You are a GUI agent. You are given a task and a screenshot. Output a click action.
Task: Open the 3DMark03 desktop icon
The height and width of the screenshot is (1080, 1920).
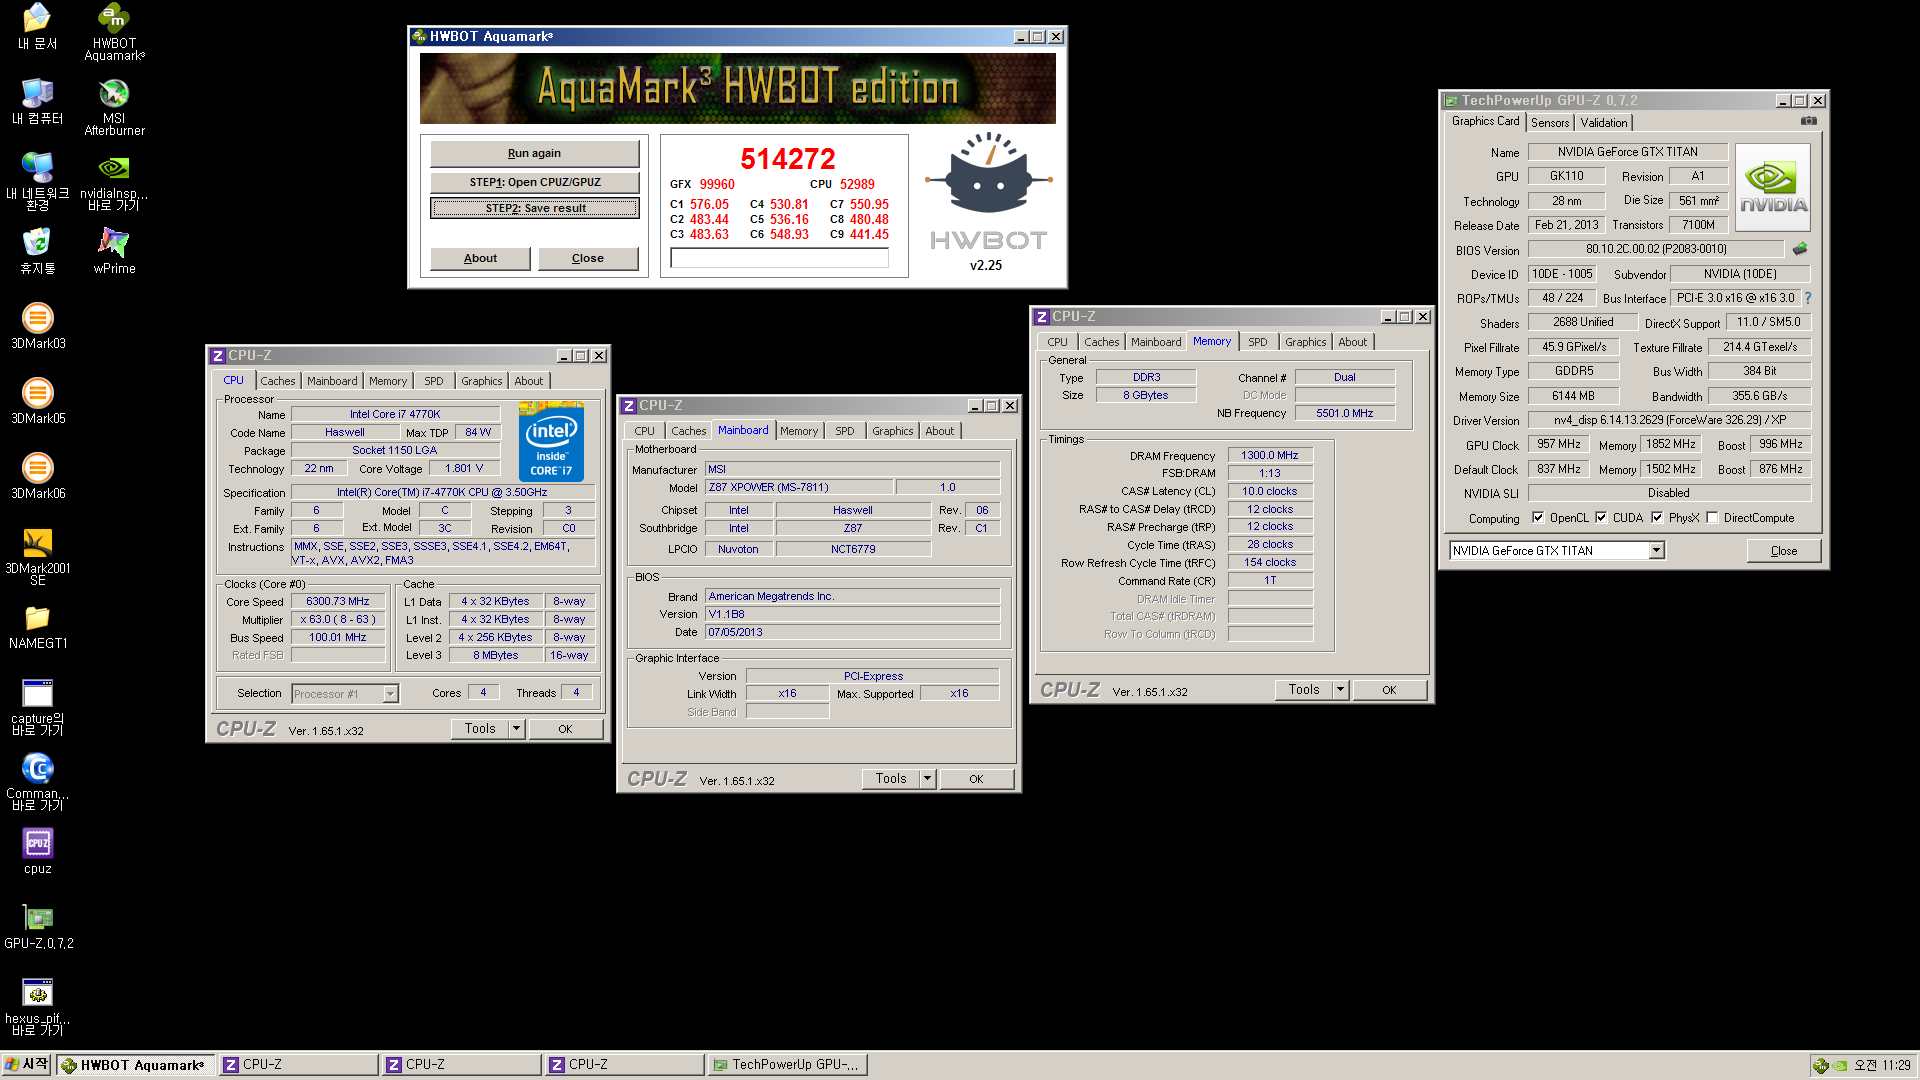point(38,326)
